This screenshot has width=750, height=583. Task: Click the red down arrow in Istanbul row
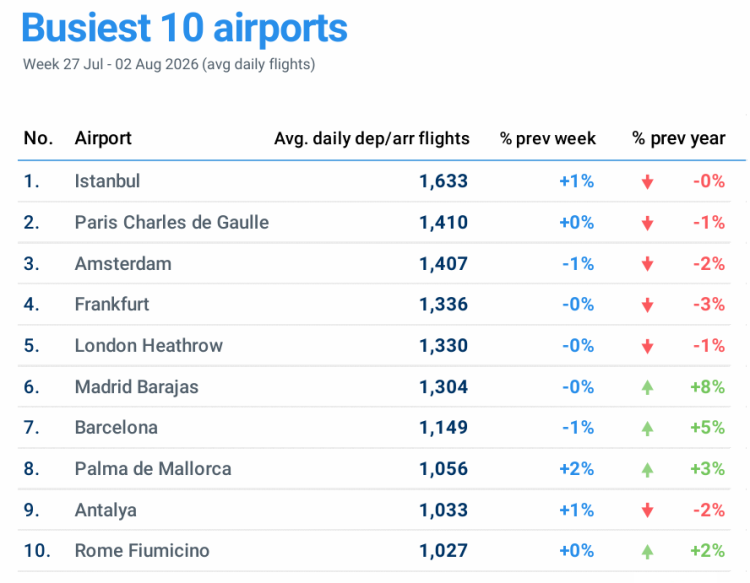tap(647, 182)
